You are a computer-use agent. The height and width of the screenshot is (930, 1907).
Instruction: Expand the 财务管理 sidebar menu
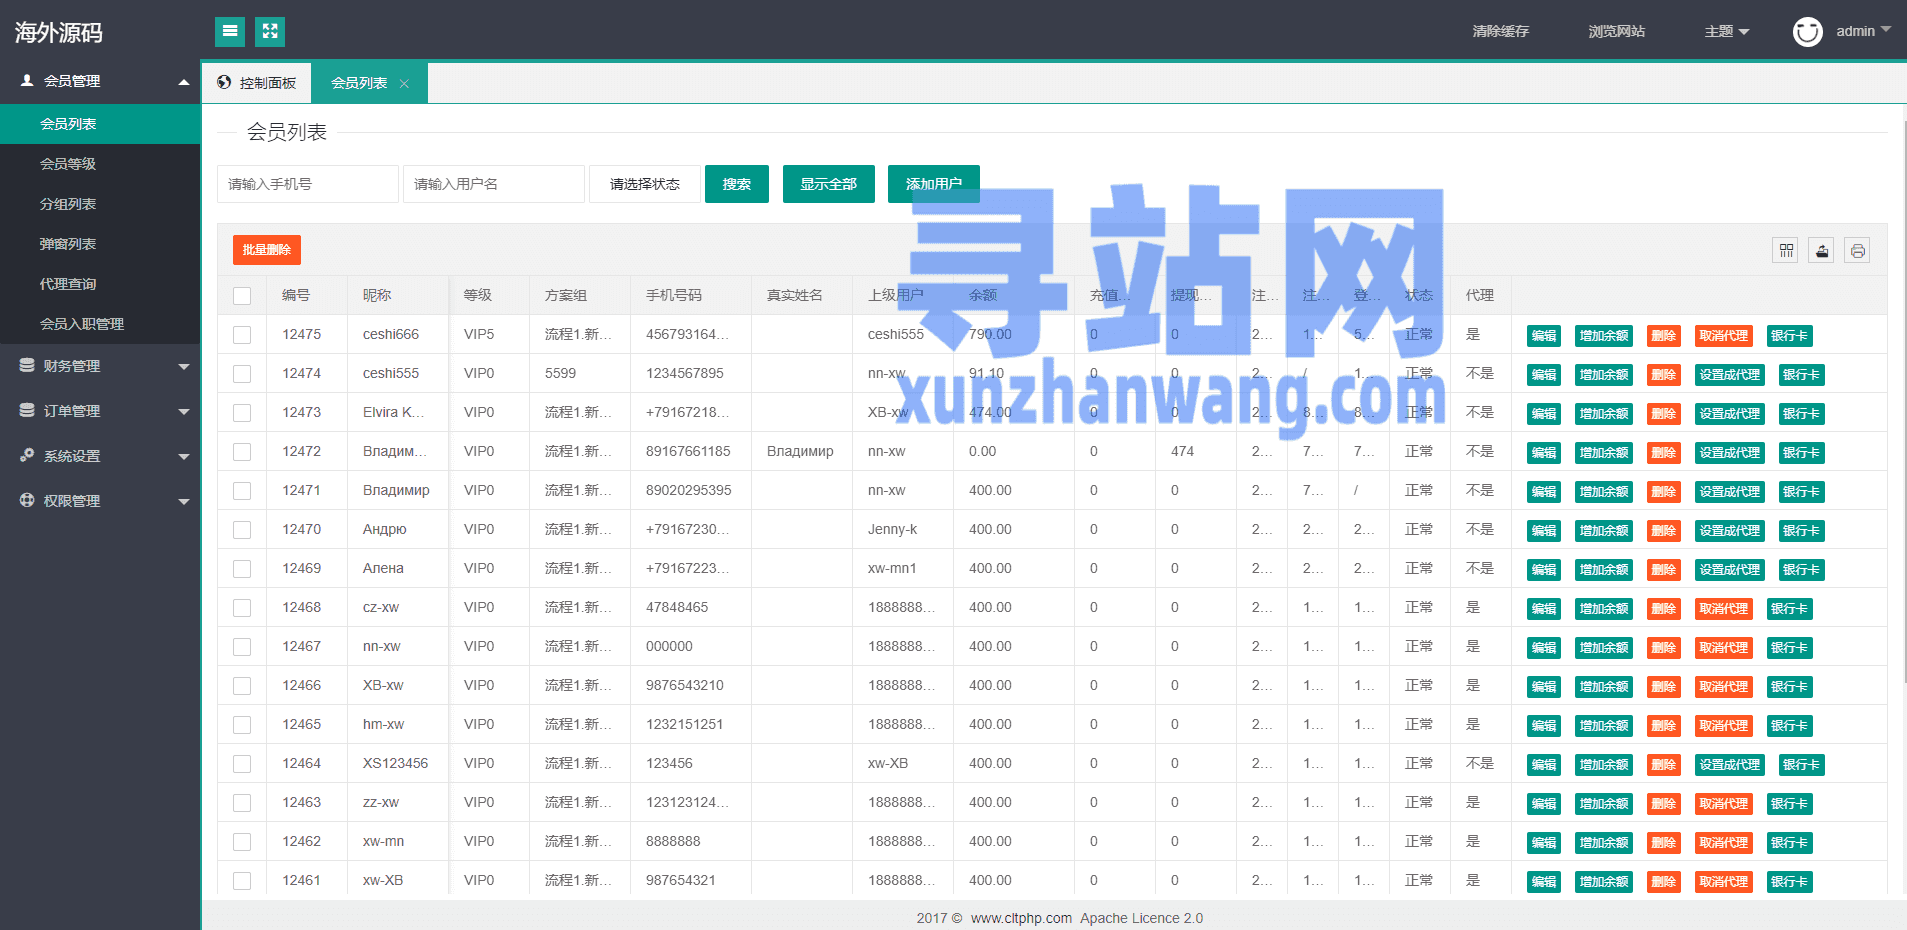[100, 366]
